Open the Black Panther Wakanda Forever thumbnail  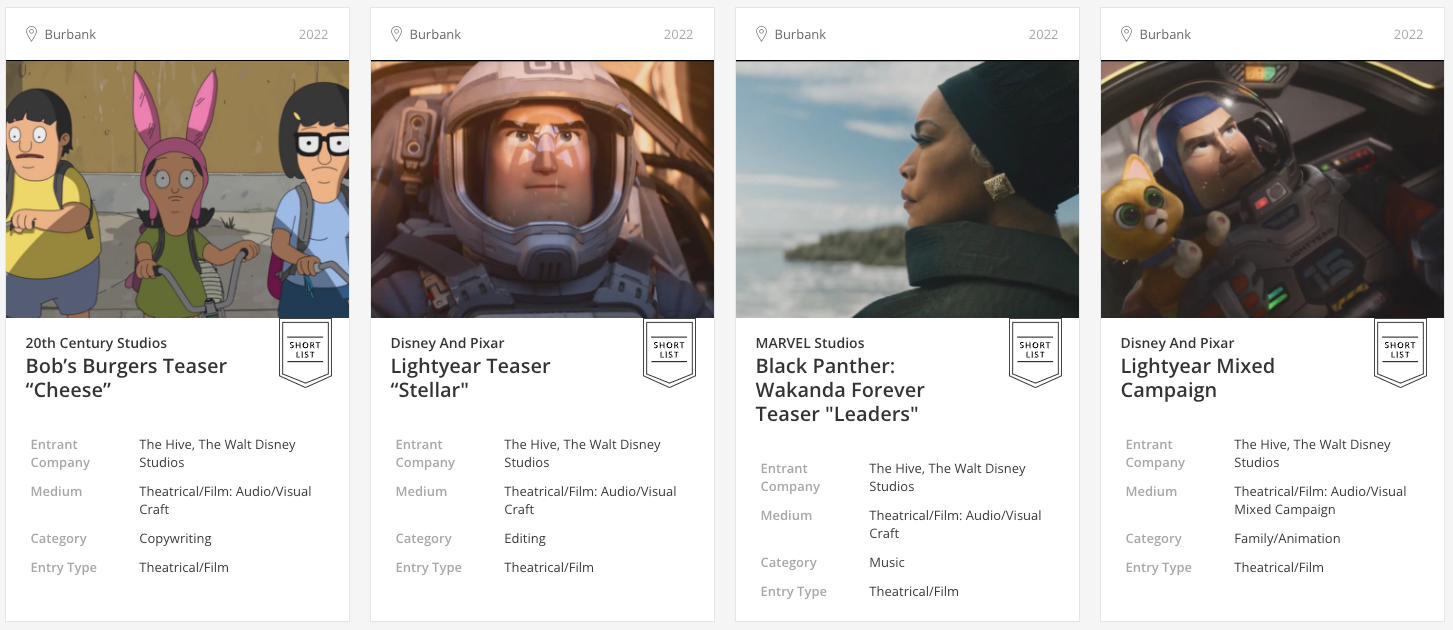(x=907, y=189)
